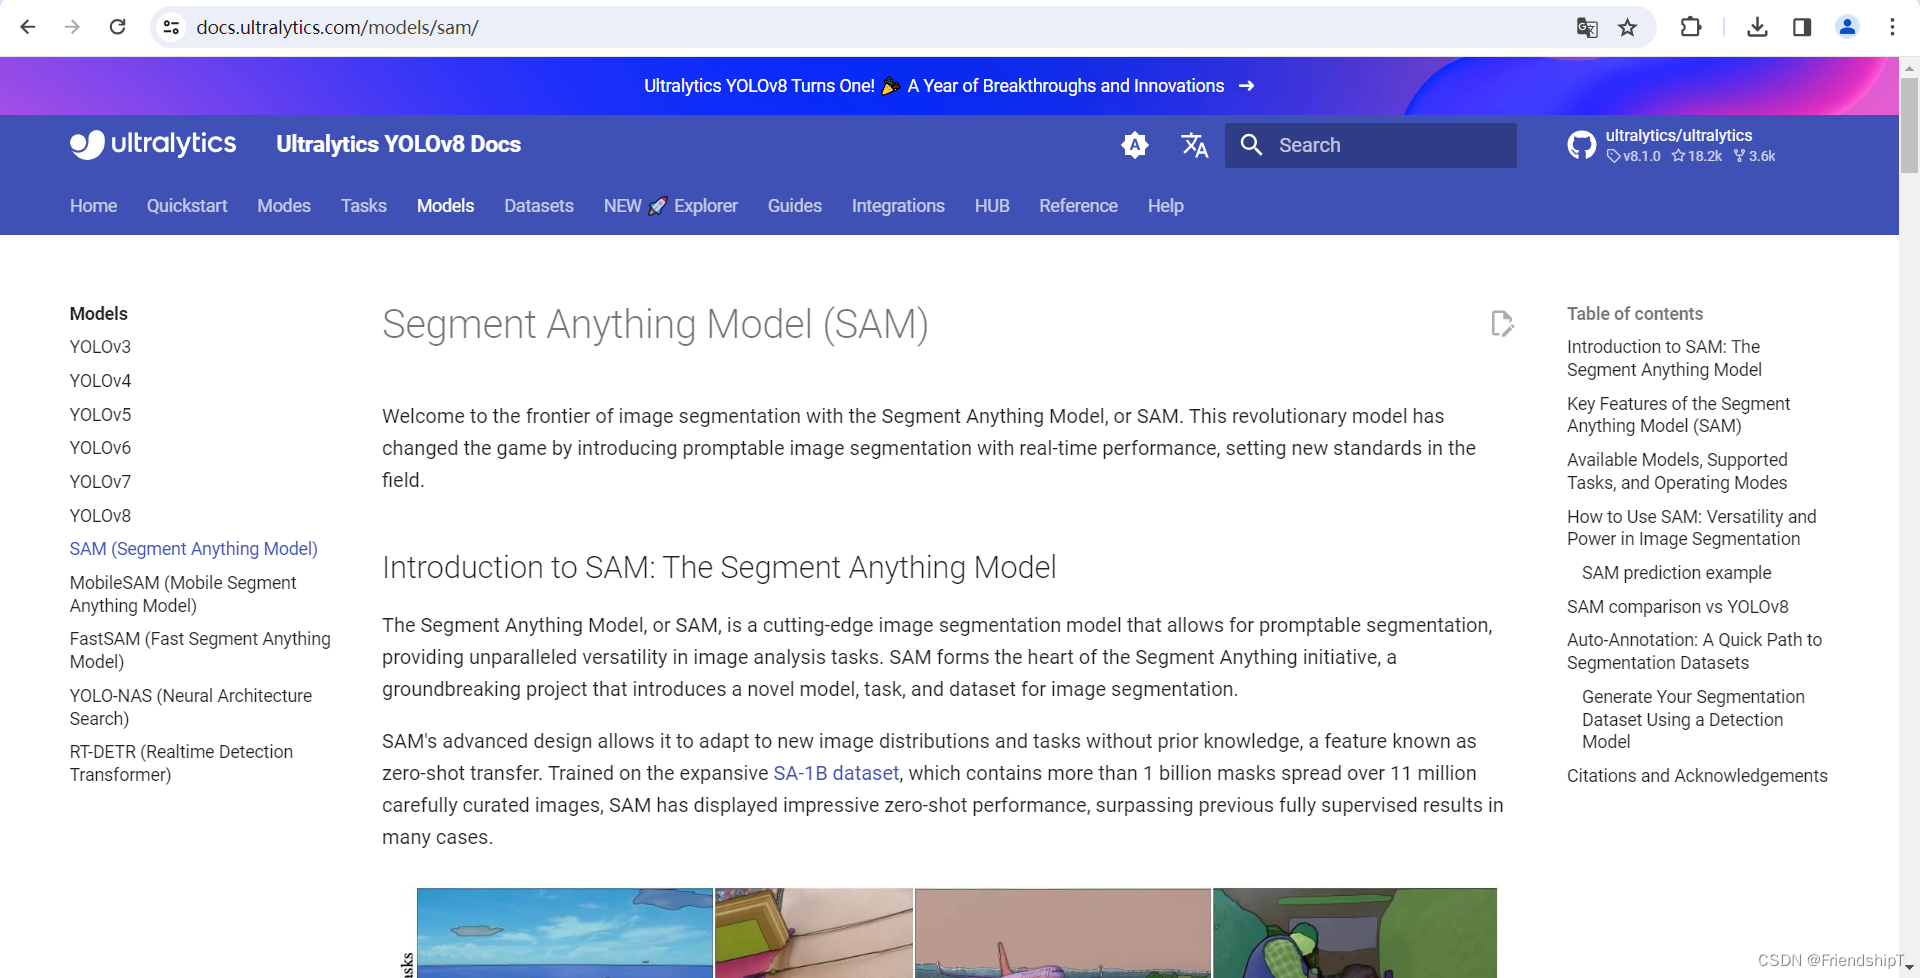Click Ultralytics YOLOv8 Docs title
This screenshot has height=978, width=1920.
point(398,144)
